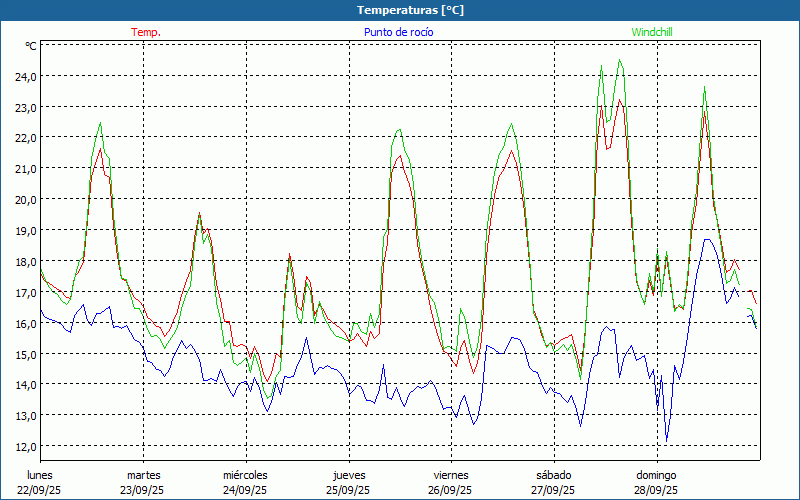Viewport: 800px width, 500px height.
Task: Select the jueves day label
Action: click(x=348, y=475)
